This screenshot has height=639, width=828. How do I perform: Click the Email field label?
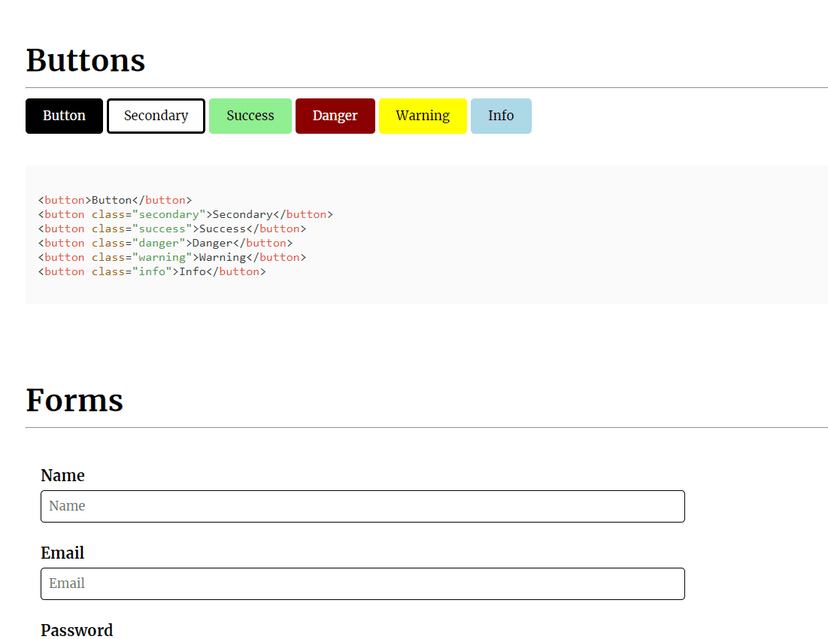(62, 553)
